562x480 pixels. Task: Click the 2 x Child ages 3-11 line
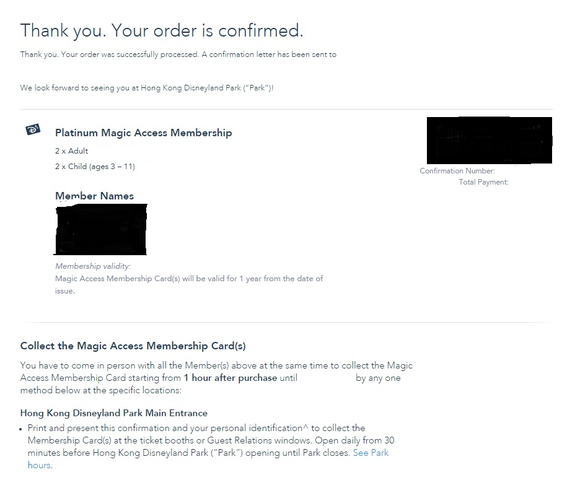(x=95, y=166)
